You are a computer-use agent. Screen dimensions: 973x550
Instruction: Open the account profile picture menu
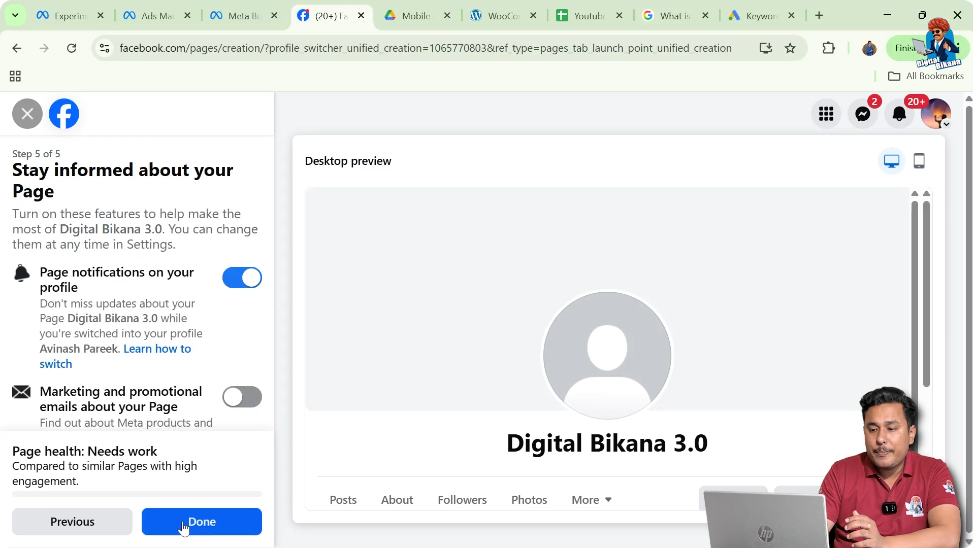[936, 114]
